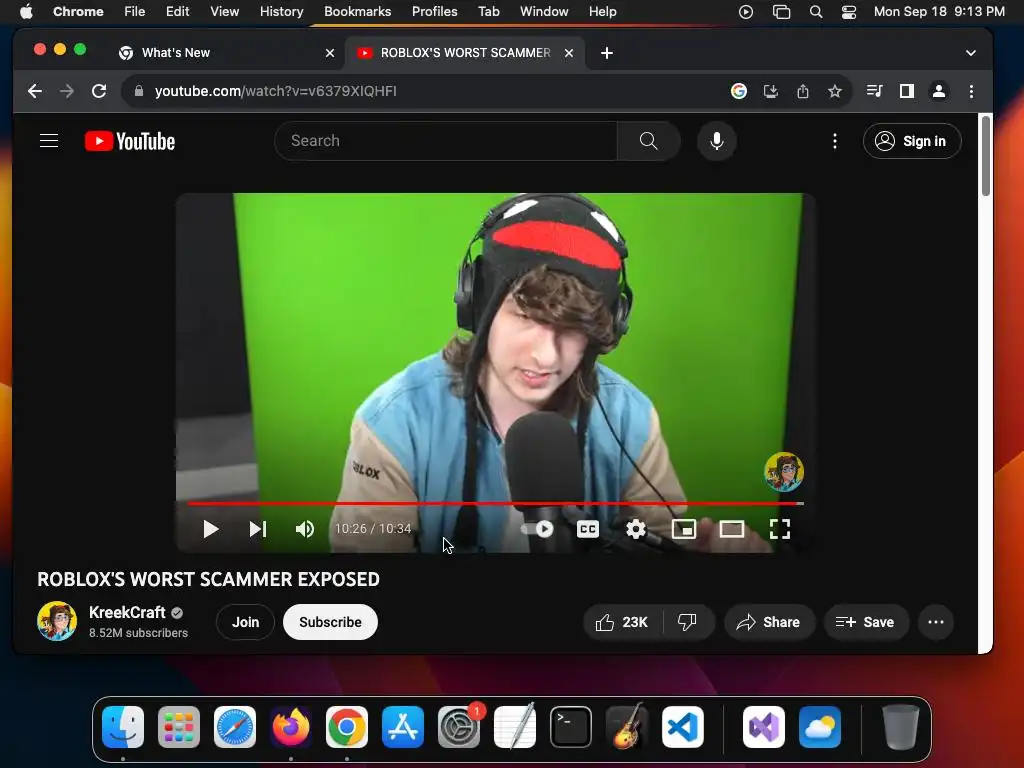The width and height of the screenshot is (1024, 768).
Task: Click the search magnifier button
Action: click(x=648, y=141)
